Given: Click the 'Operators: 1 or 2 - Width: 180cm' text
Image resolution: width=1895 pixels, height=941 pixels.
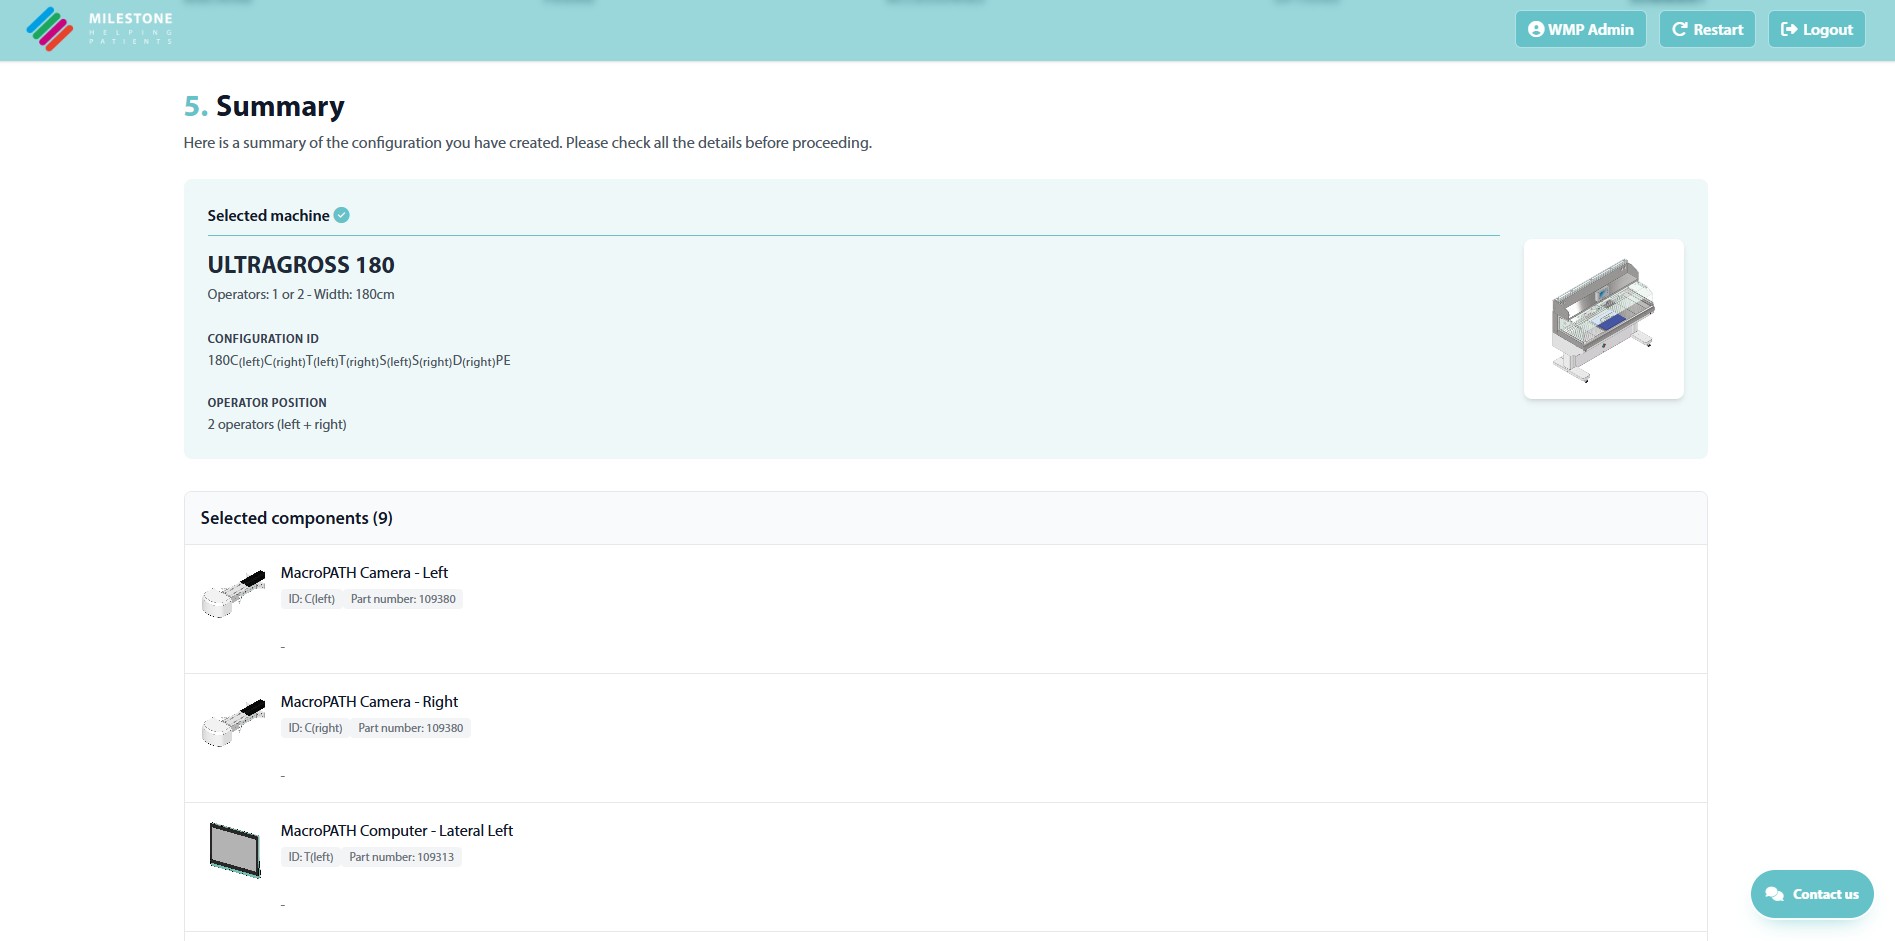Looking at the screenshot, I should point(301,294).
